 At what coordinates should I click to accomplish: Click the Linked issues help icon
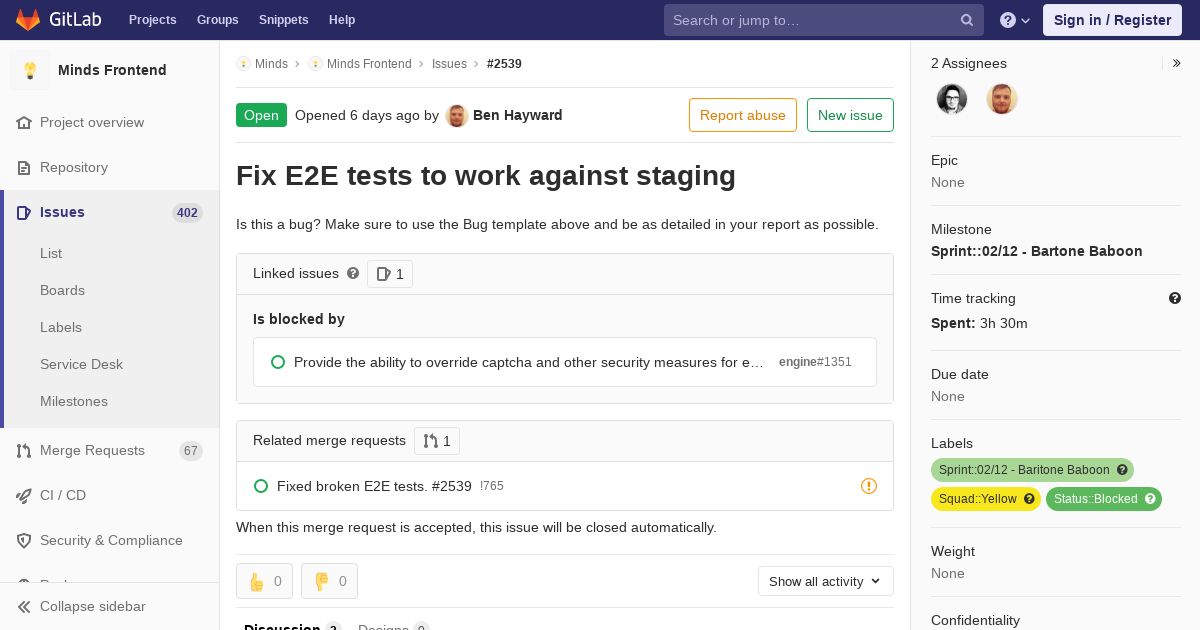click(353, 273)
